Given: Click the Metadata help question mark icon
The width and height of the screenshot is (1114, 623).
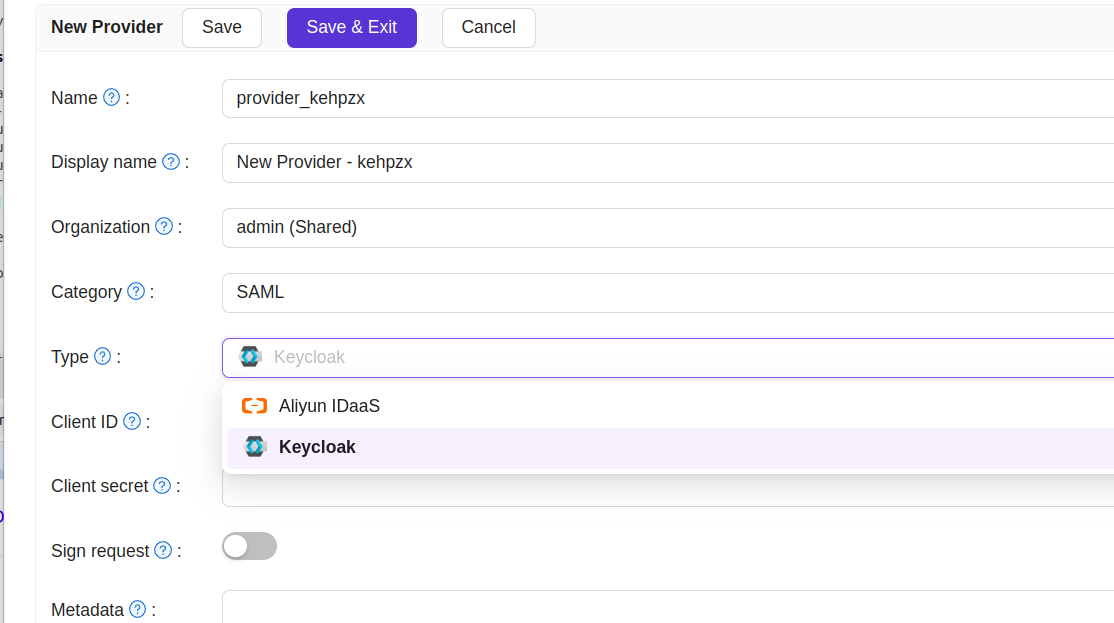Looking at the screenshot, I should click(x=137, y=609).
